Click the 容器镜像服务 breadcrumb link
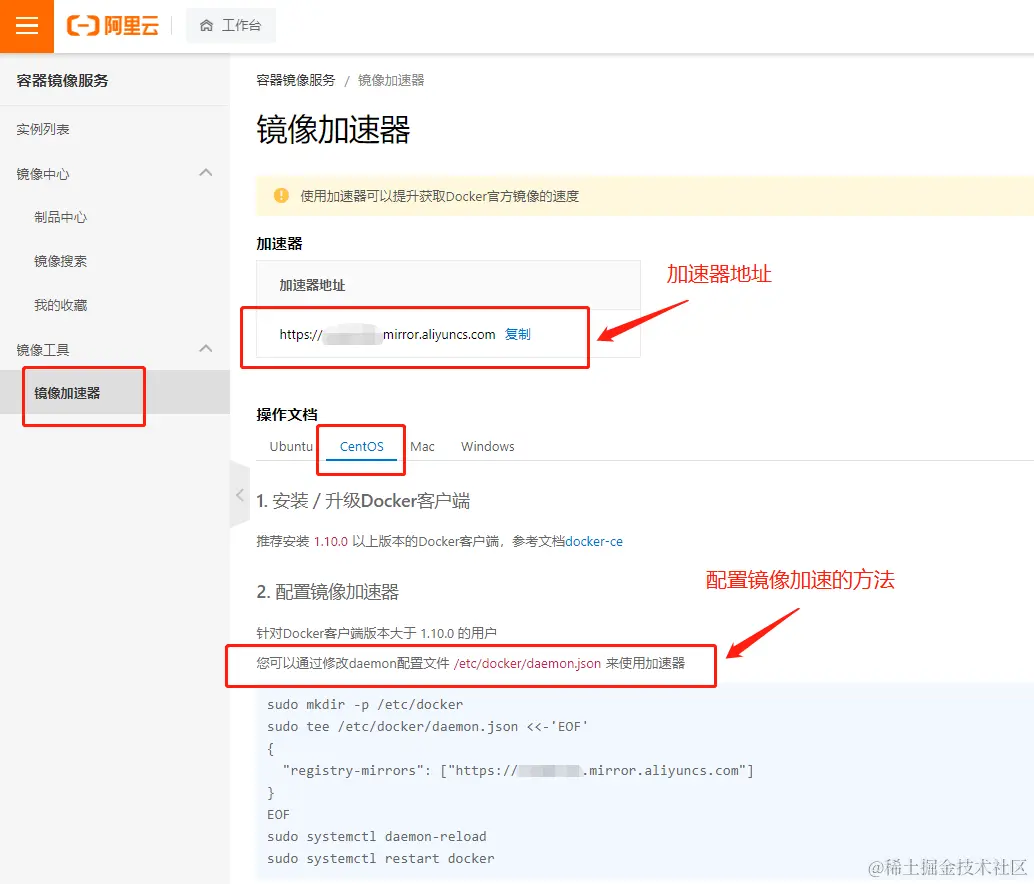 (295, 80)
